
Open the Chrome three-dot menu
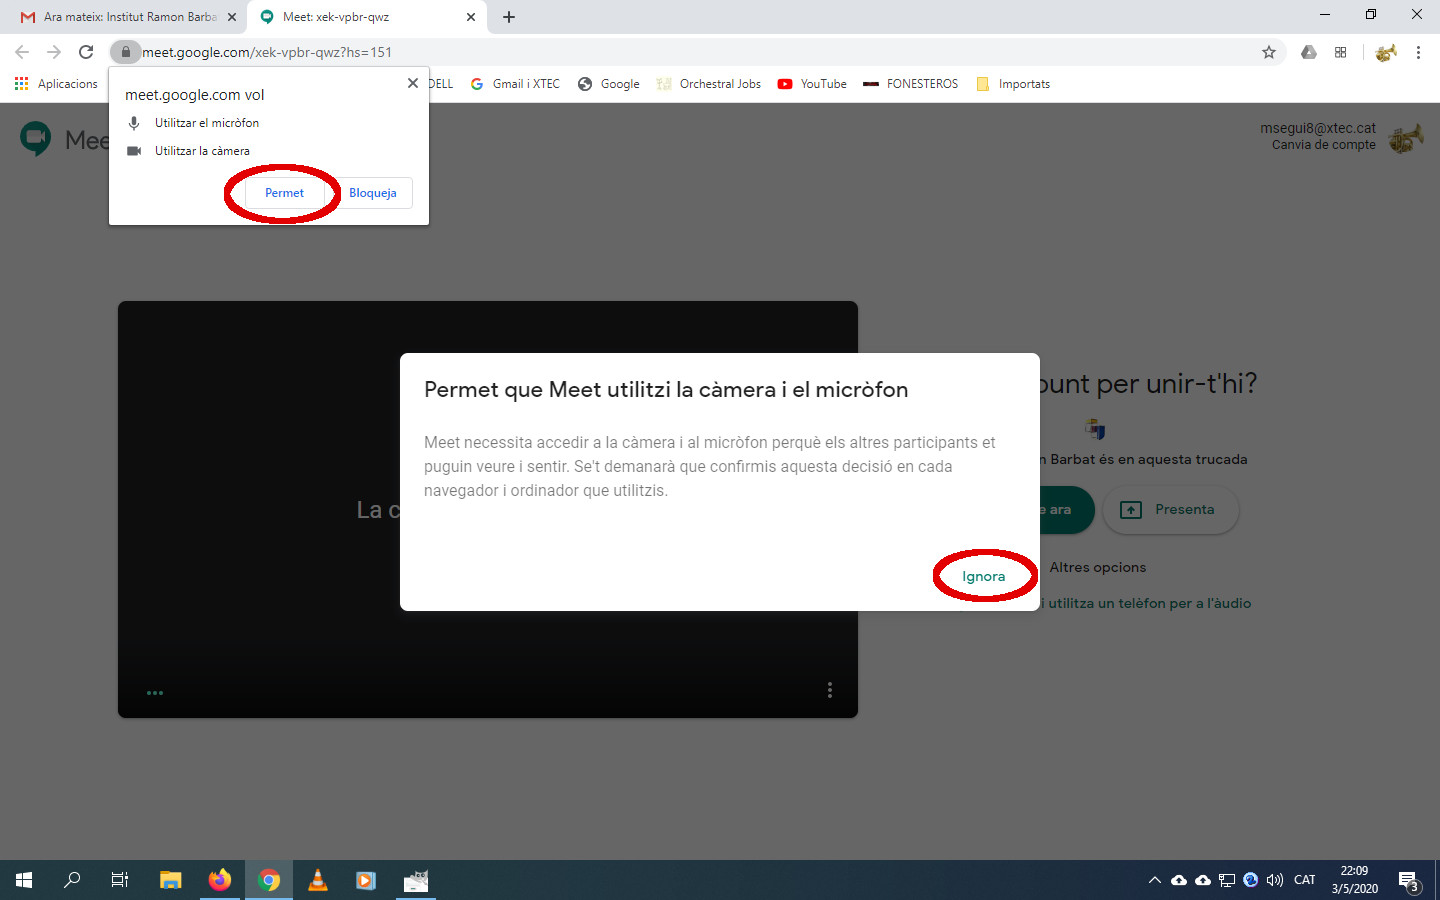(1418, 52)
